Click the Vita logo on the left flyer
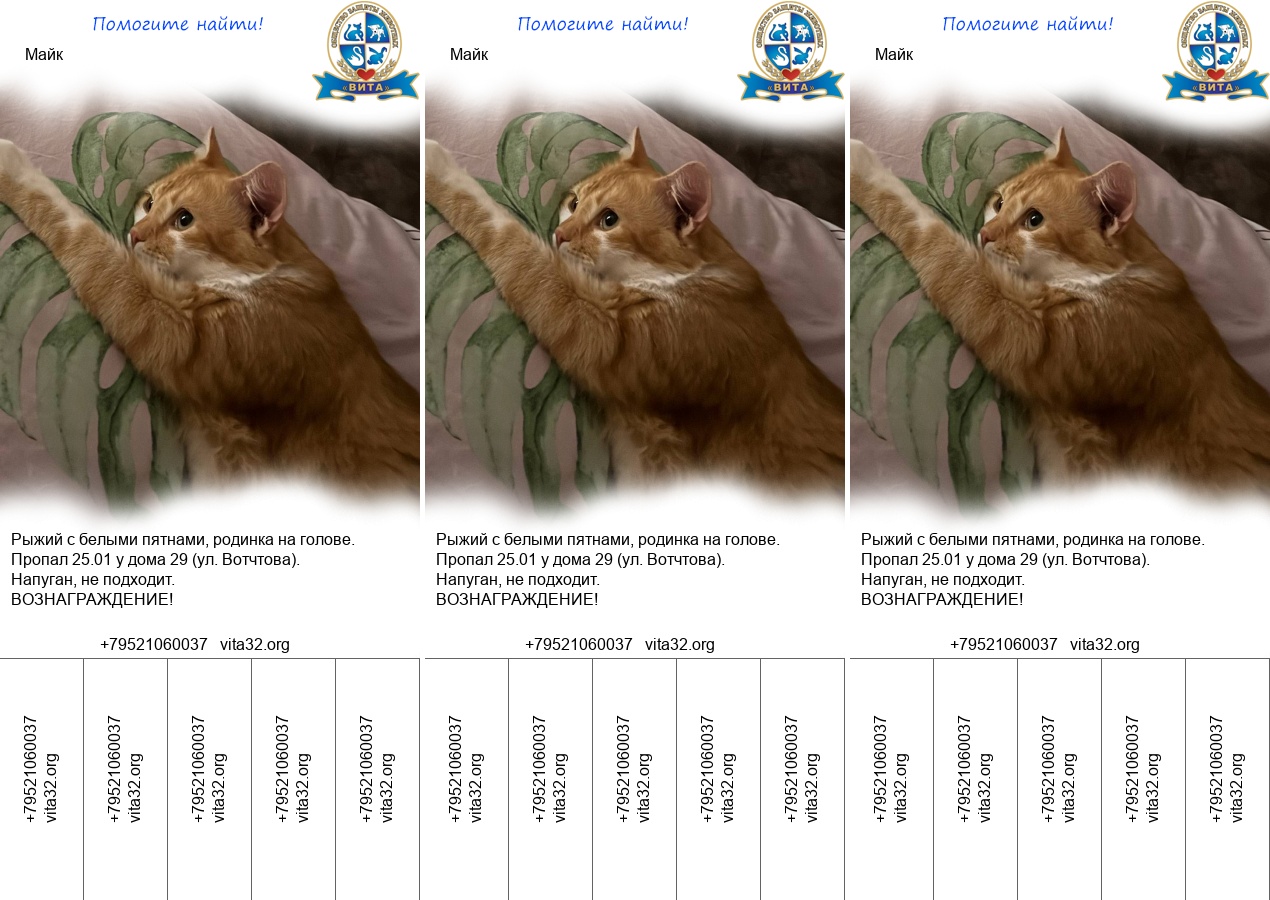Image resolution: width=1270 pixels, height=900 pixels. point(365,52)
